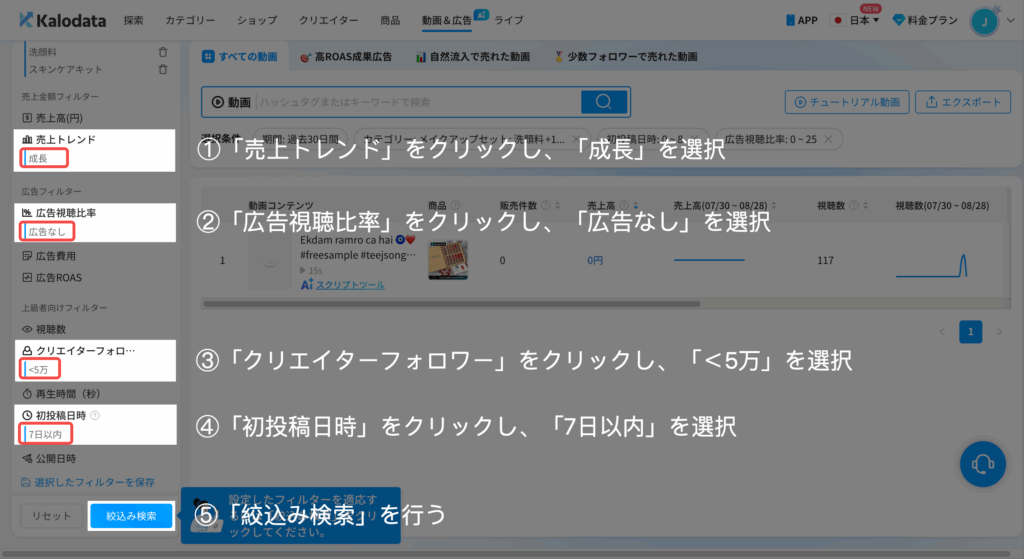Switch to the 少数フォロワーで売れた動画 tab
Viewport: 1024px width, 559px height.
pyautogui.click(x=626, y=57)
